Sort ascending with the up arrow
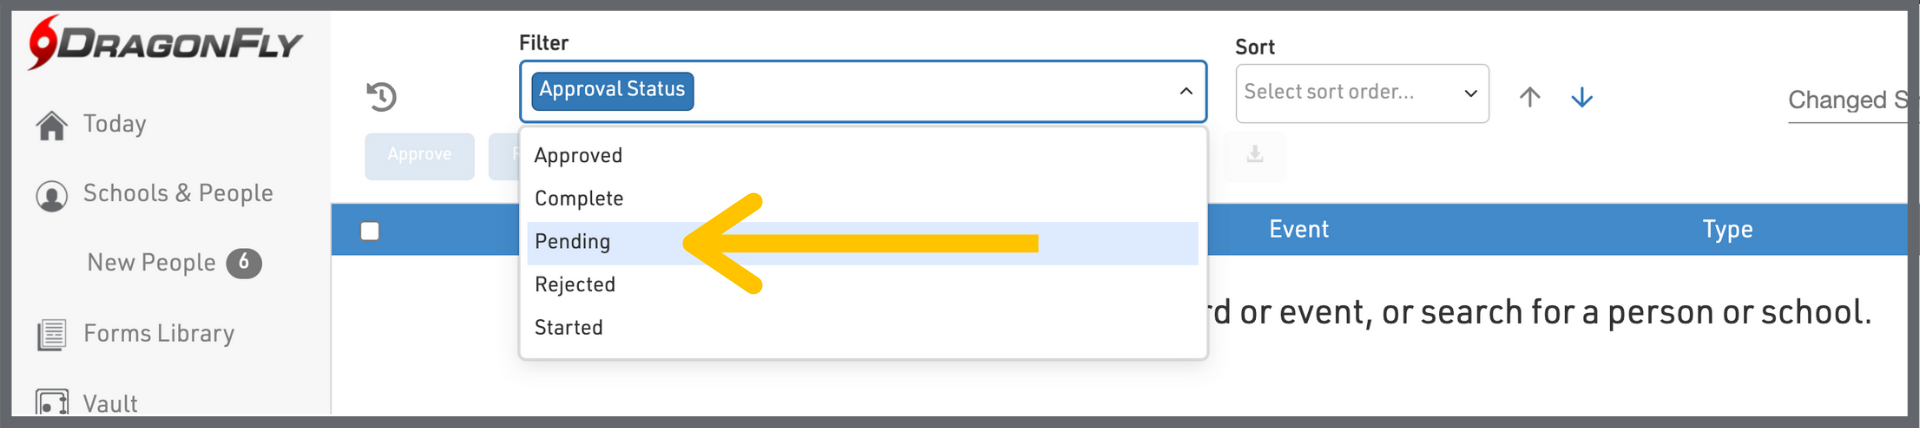The height and width of the screenshot is (428, 1920). click(1529, 97)
